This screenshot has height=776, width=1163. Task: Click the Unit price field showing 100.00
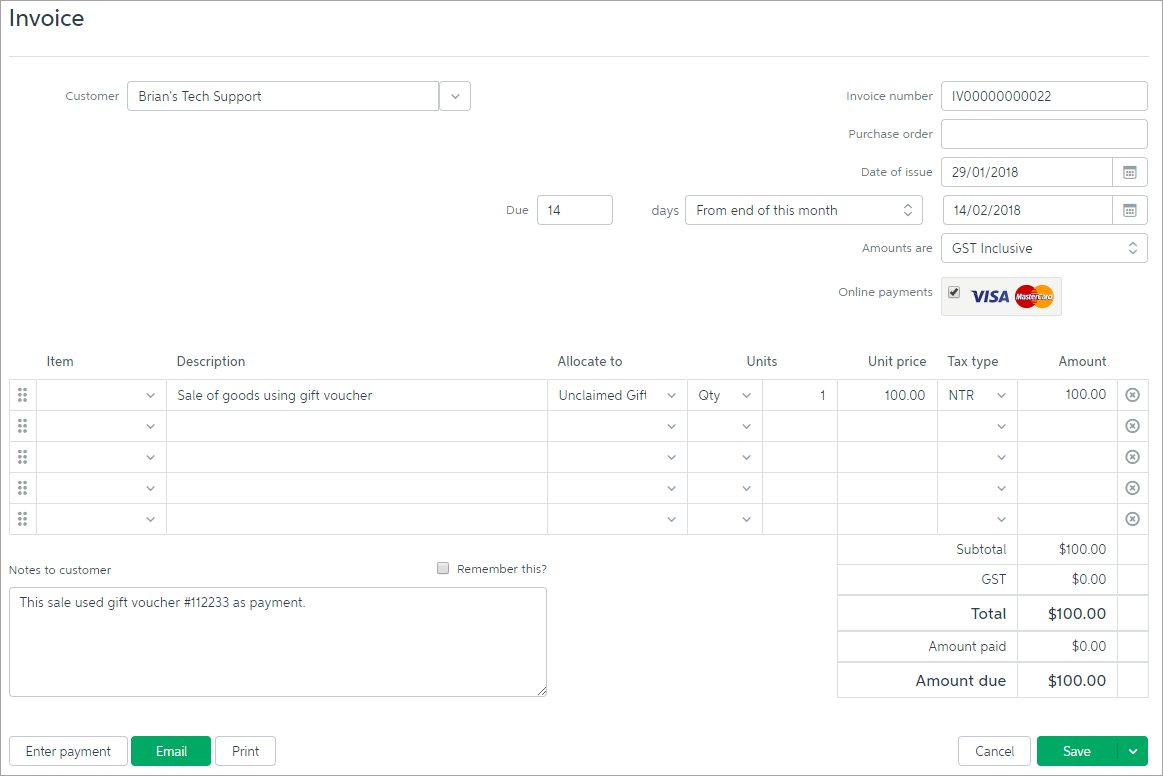pos(888,395)
